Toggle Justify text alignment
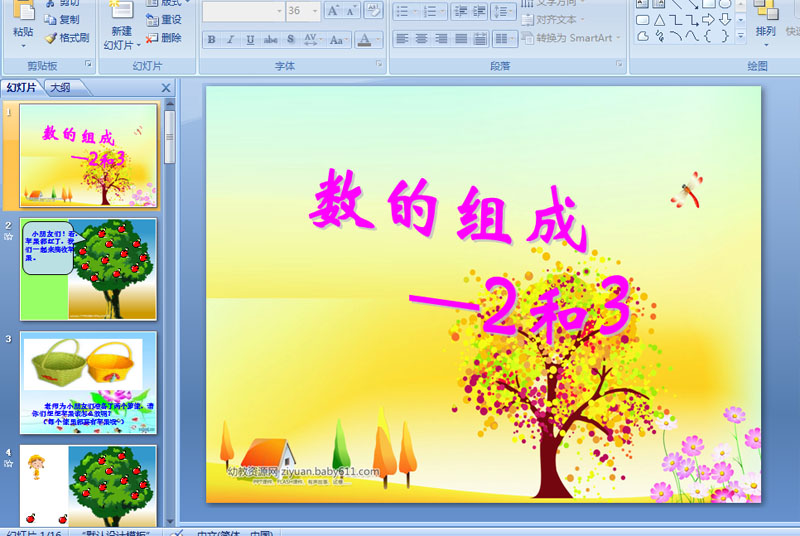 pyautogui.click(x=461, y=39)
